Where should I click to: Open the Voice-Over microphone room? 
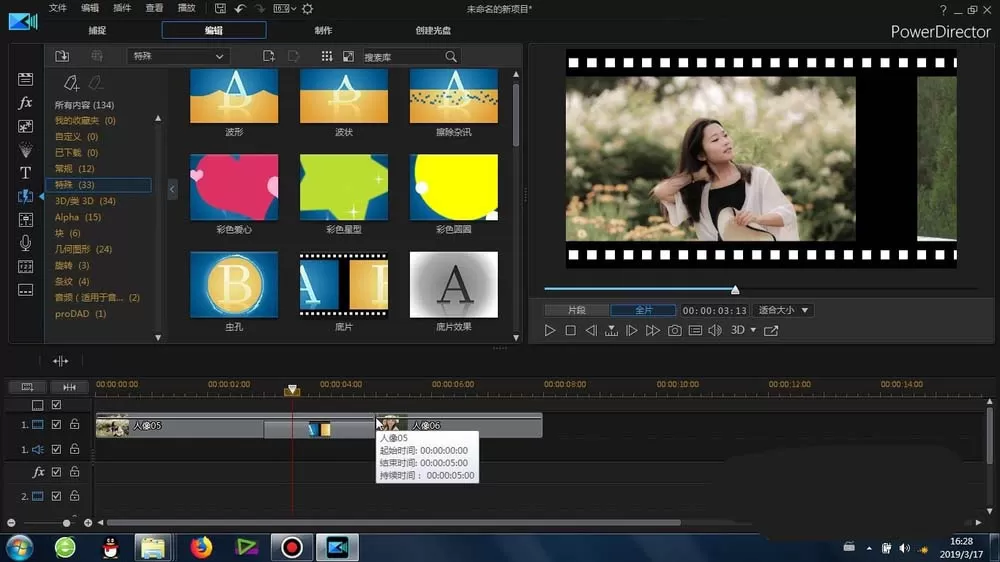coord(25,243)
